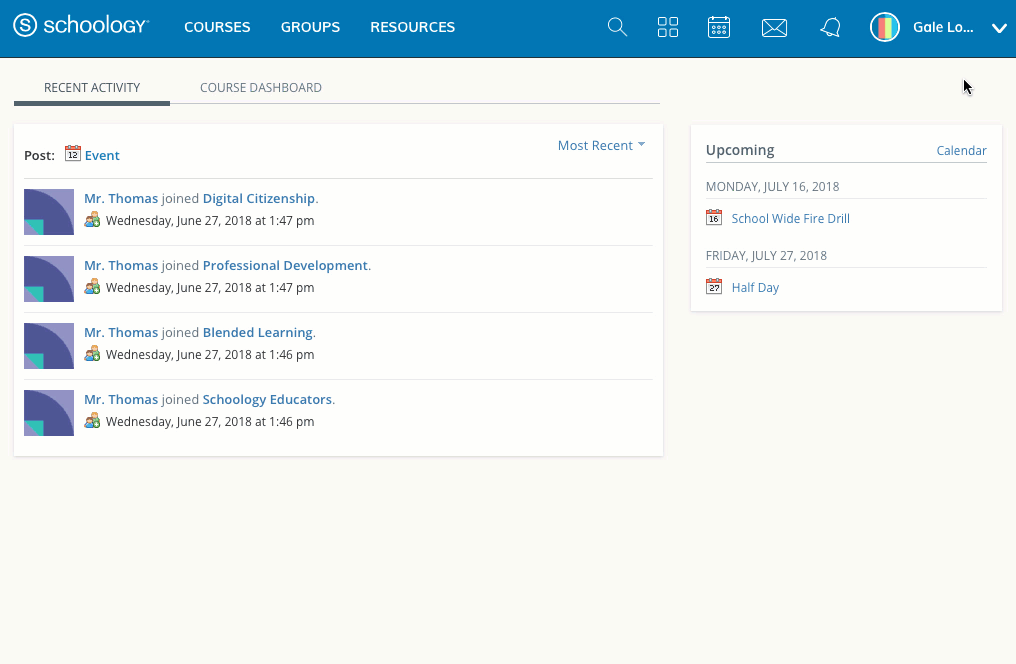Click the Gale profile avatar picture

(885, 28)
